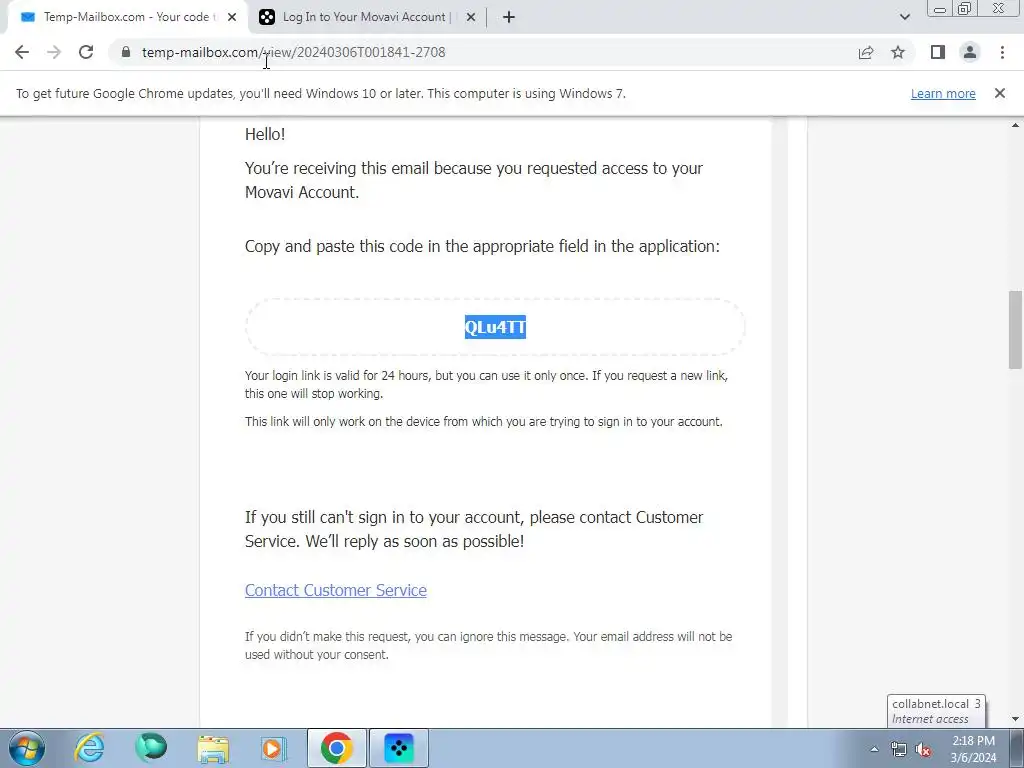Viewport: 1024px width, 768px height.
Task: Open the taskbar clock and date
Action: click(973, 749)
